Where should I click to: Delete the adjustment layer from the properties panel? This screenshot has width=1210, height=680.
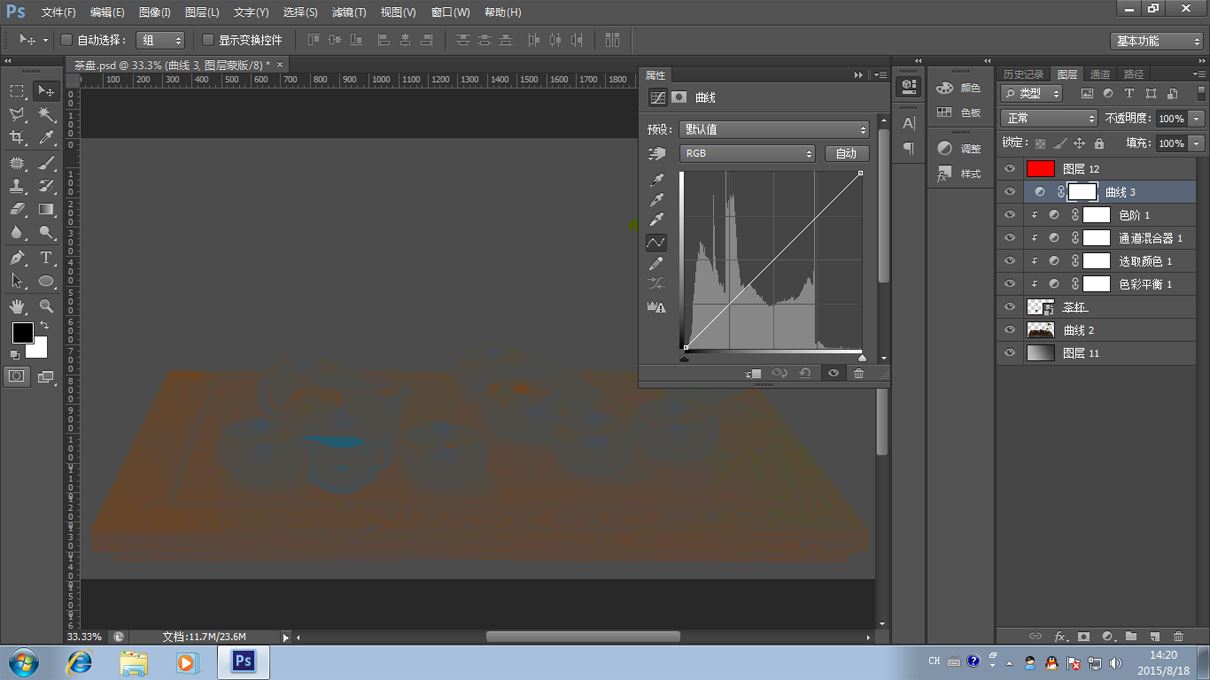pos(858,373)
